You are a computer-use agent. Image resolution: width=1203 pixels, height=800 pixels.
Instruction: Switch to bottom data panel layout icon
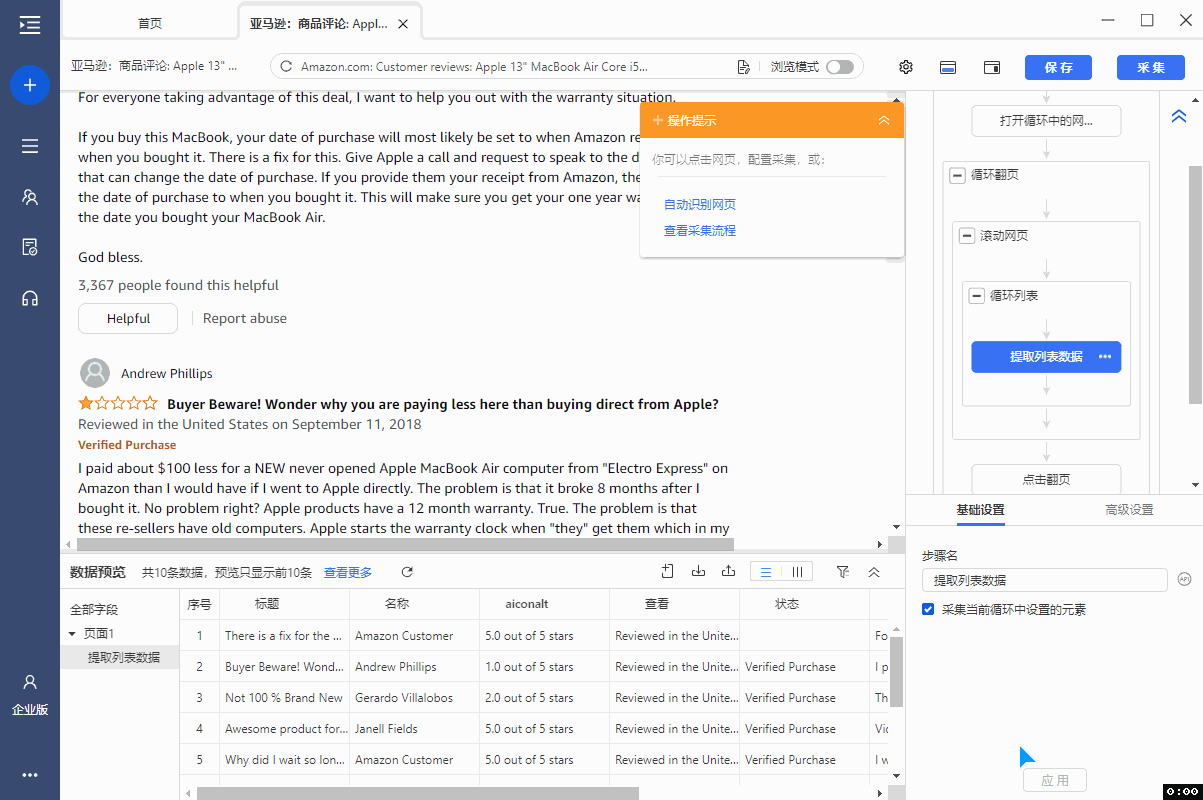pyautogui.click(x=948, y=67)
